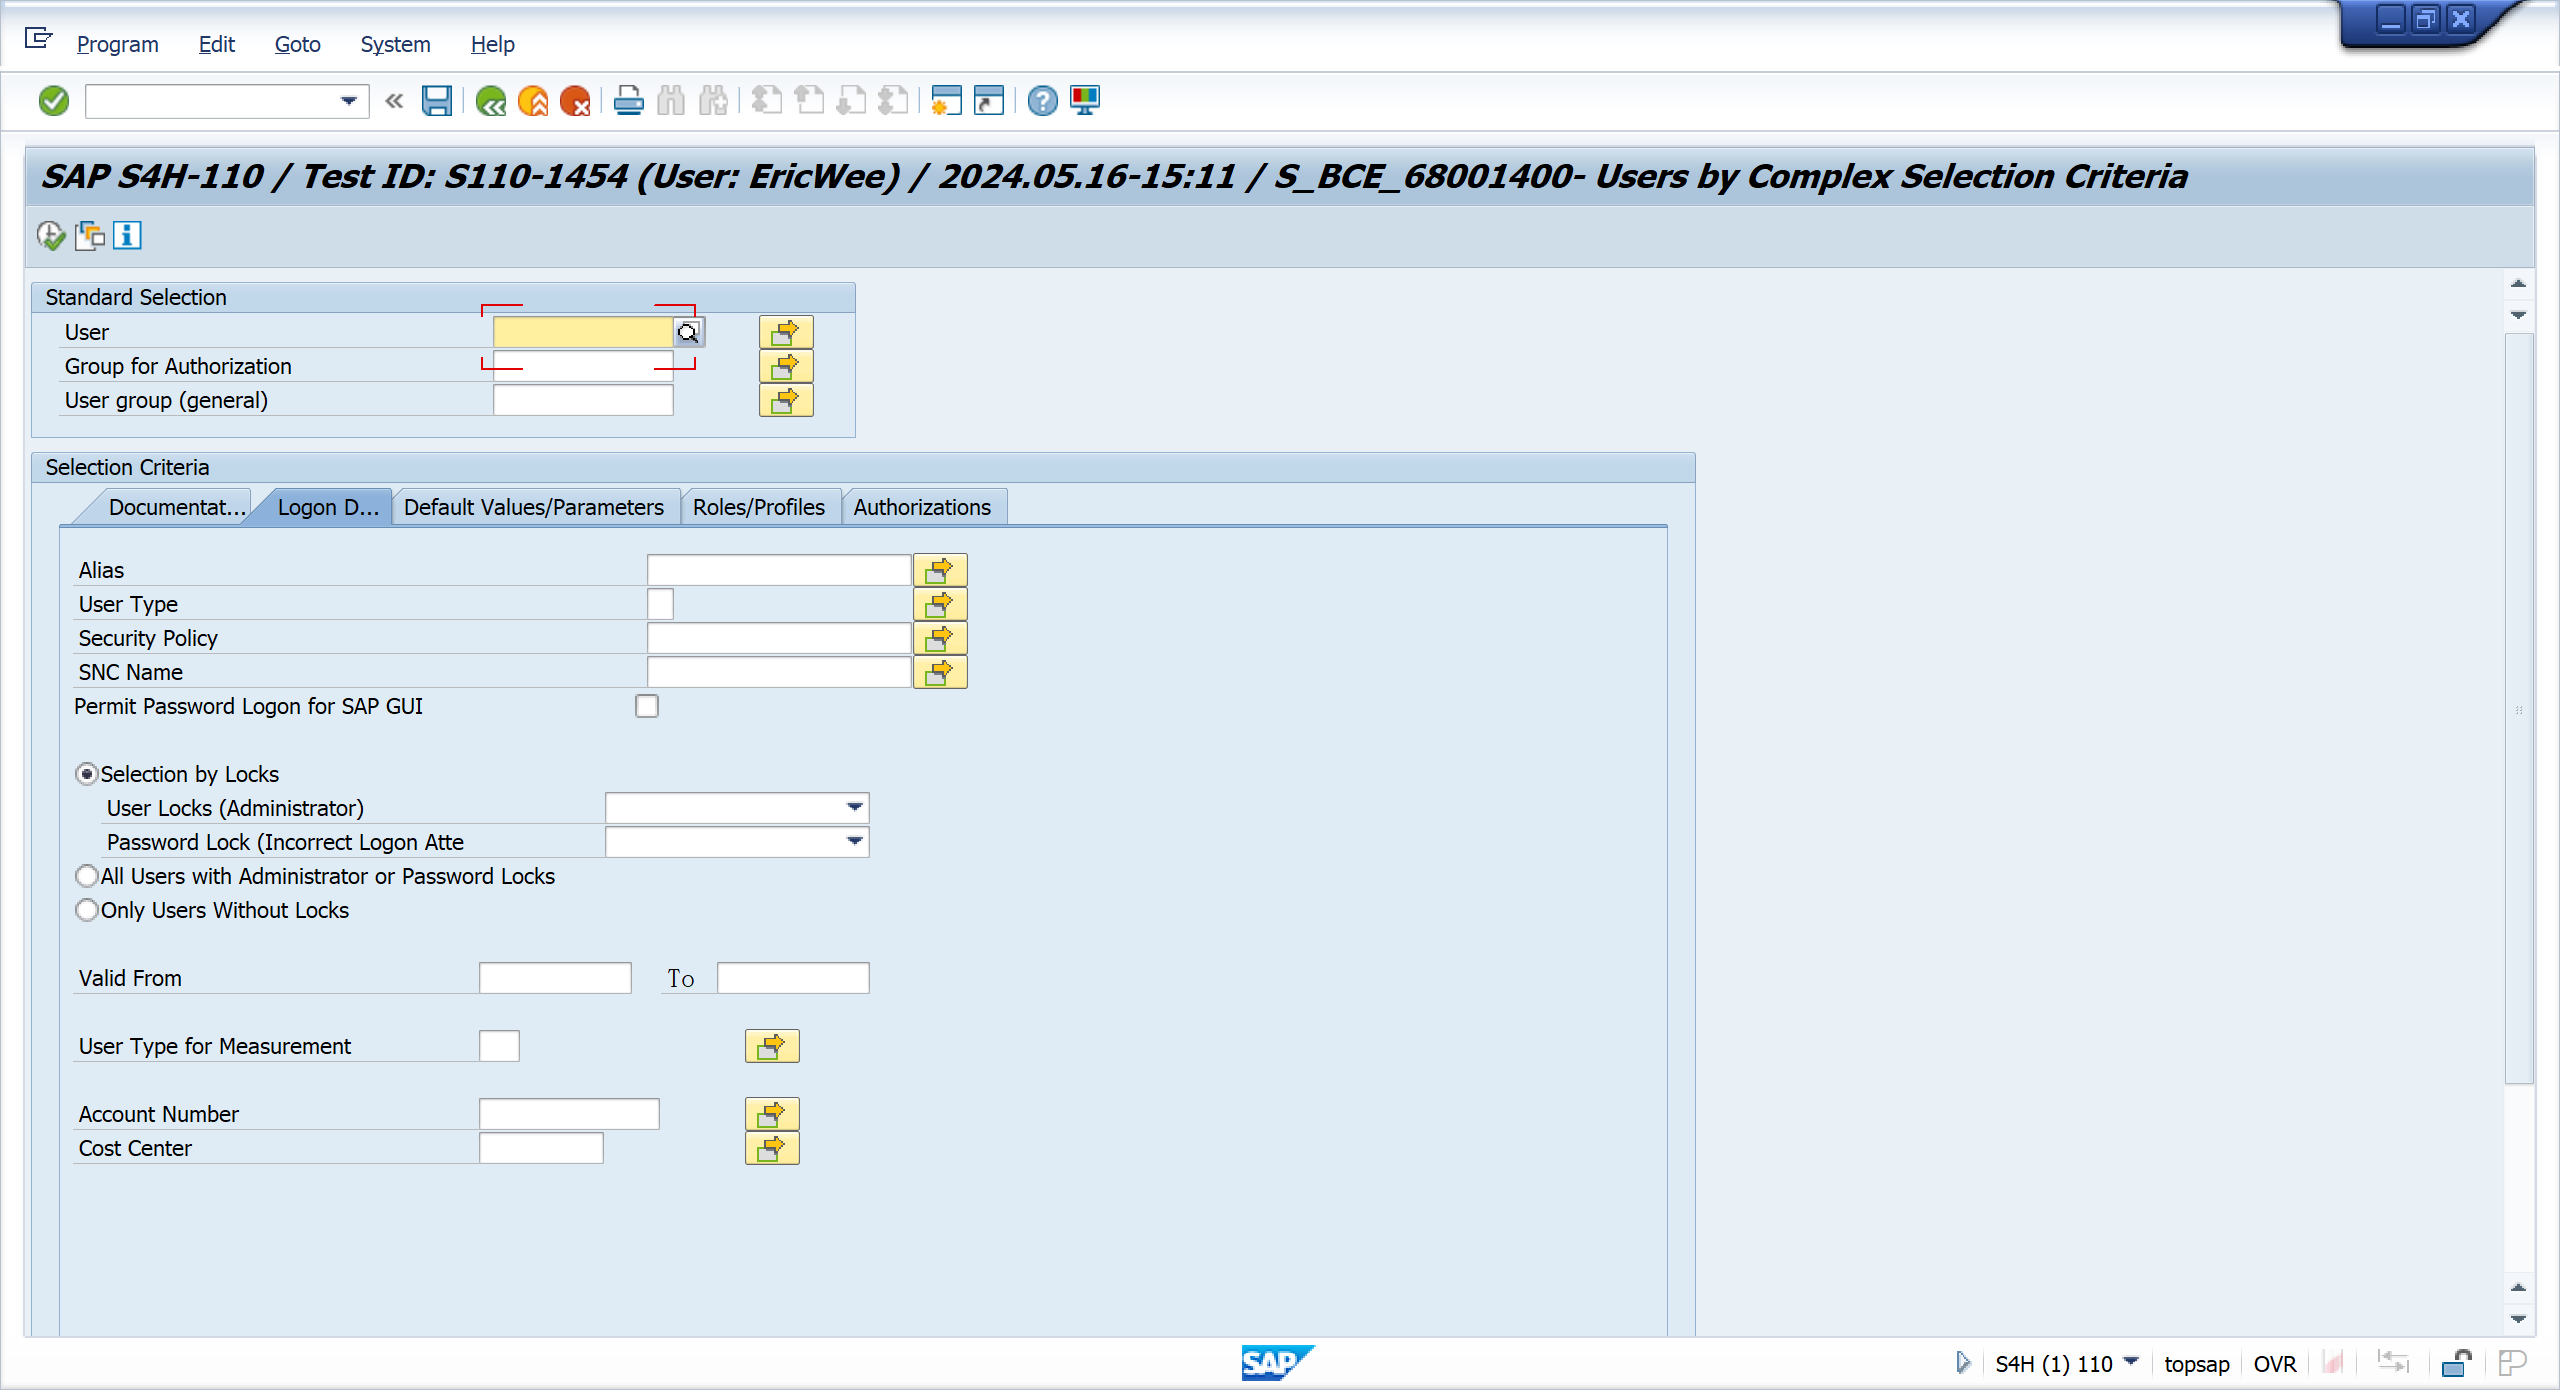Expand User Locks (Administrator) dropdown
Viewport: 2560px width, 1390px height.
pyautogui.click(x=854, y=808)
